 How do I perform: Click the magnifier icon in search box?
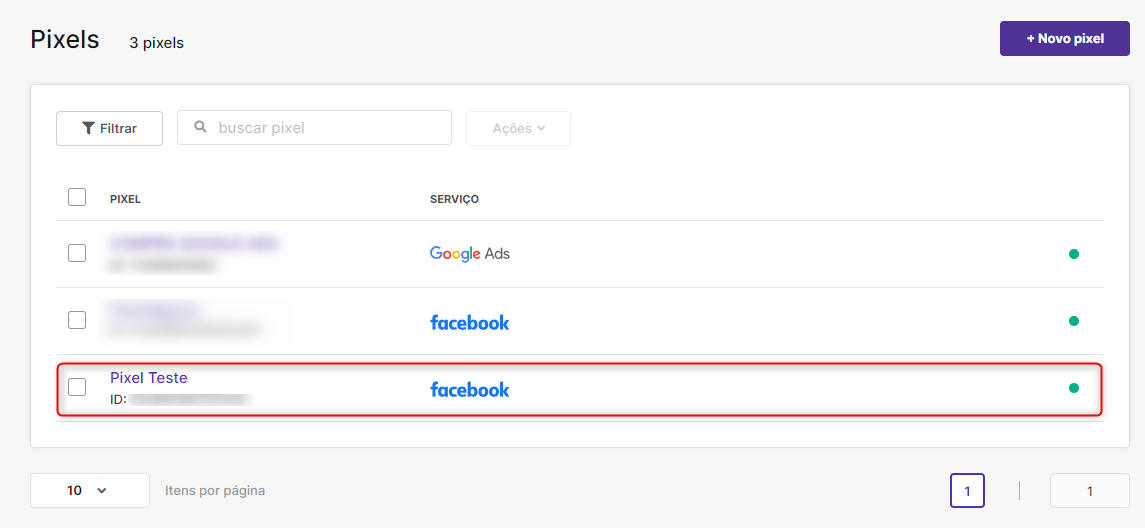tap(200, 127)
